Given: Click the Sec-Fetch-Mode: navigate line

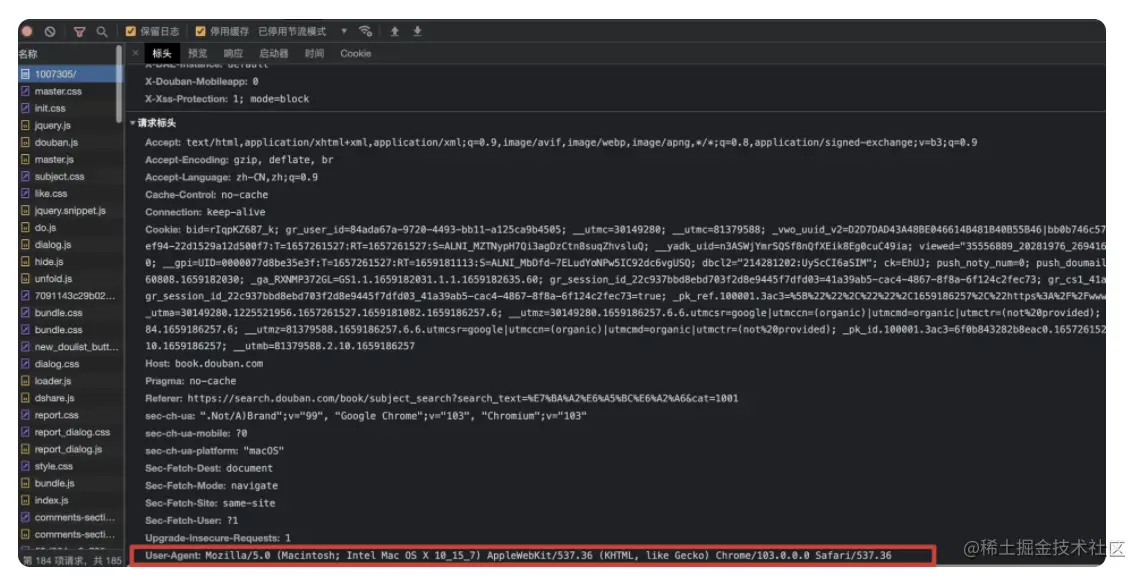Looking at the screenshot, I should point(212,486).
